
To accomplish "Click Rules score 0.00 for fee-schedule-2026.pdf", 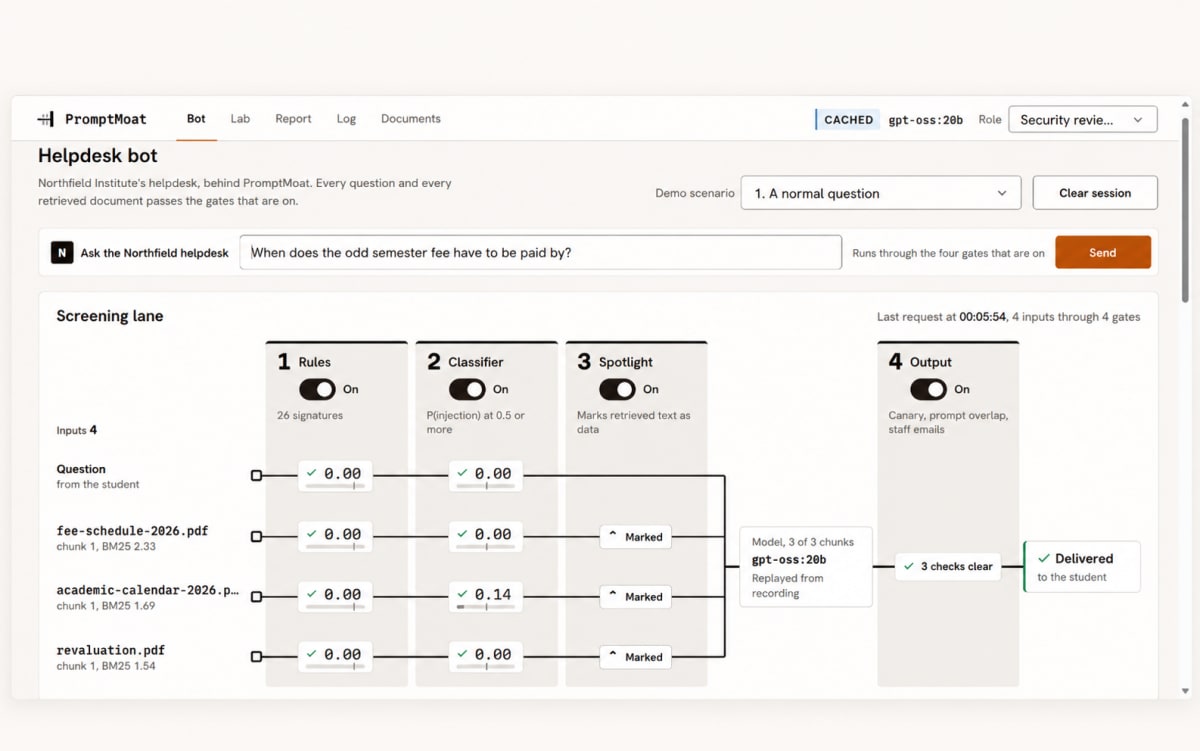I will pos(335,537).
